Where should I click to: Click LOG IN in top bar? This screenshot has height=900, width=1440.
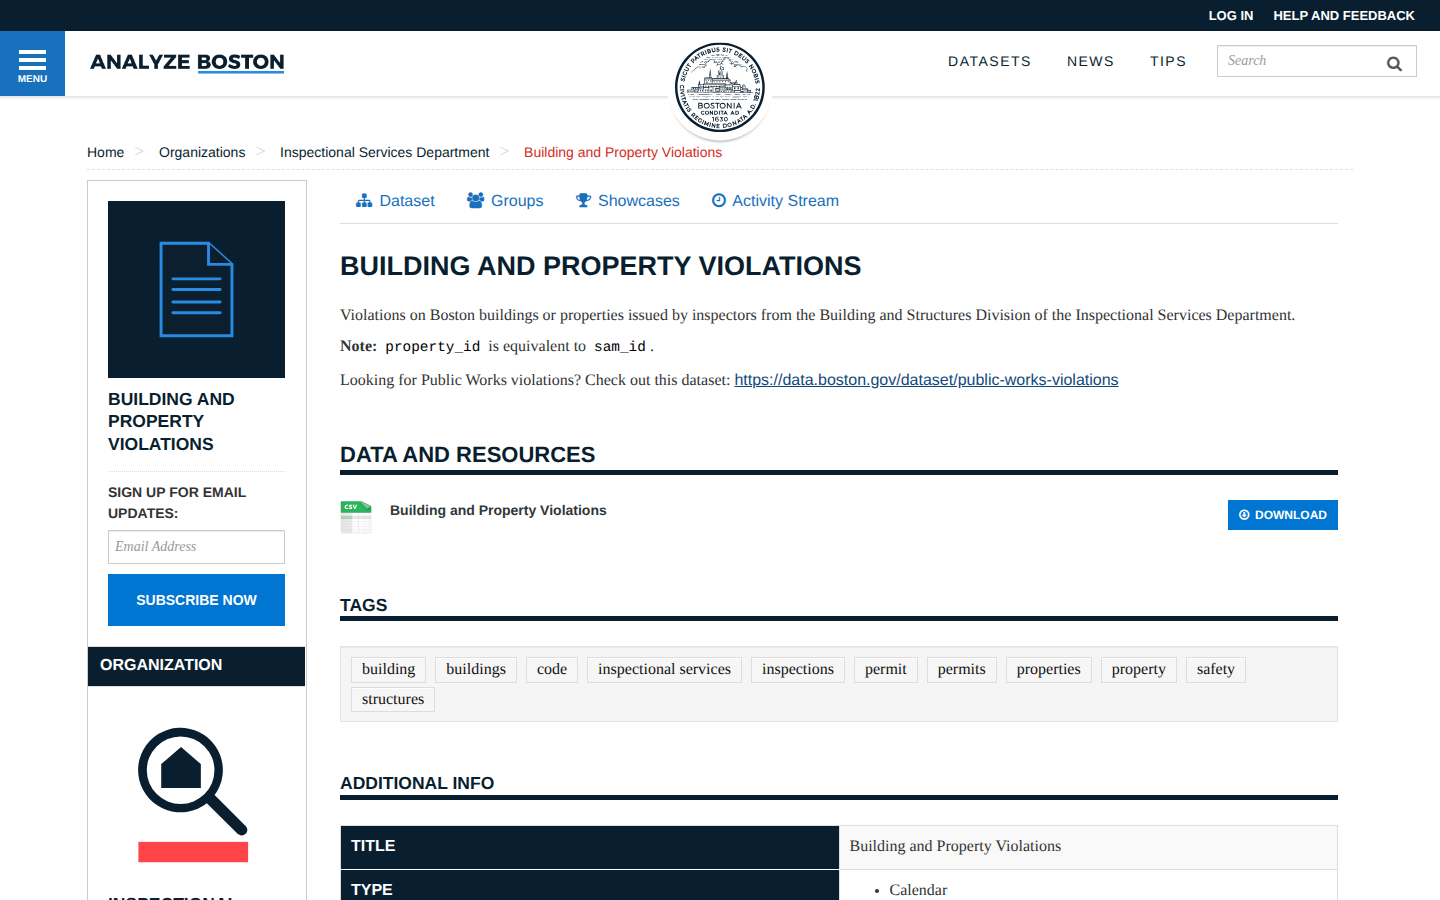click(x=1230, y=15)
